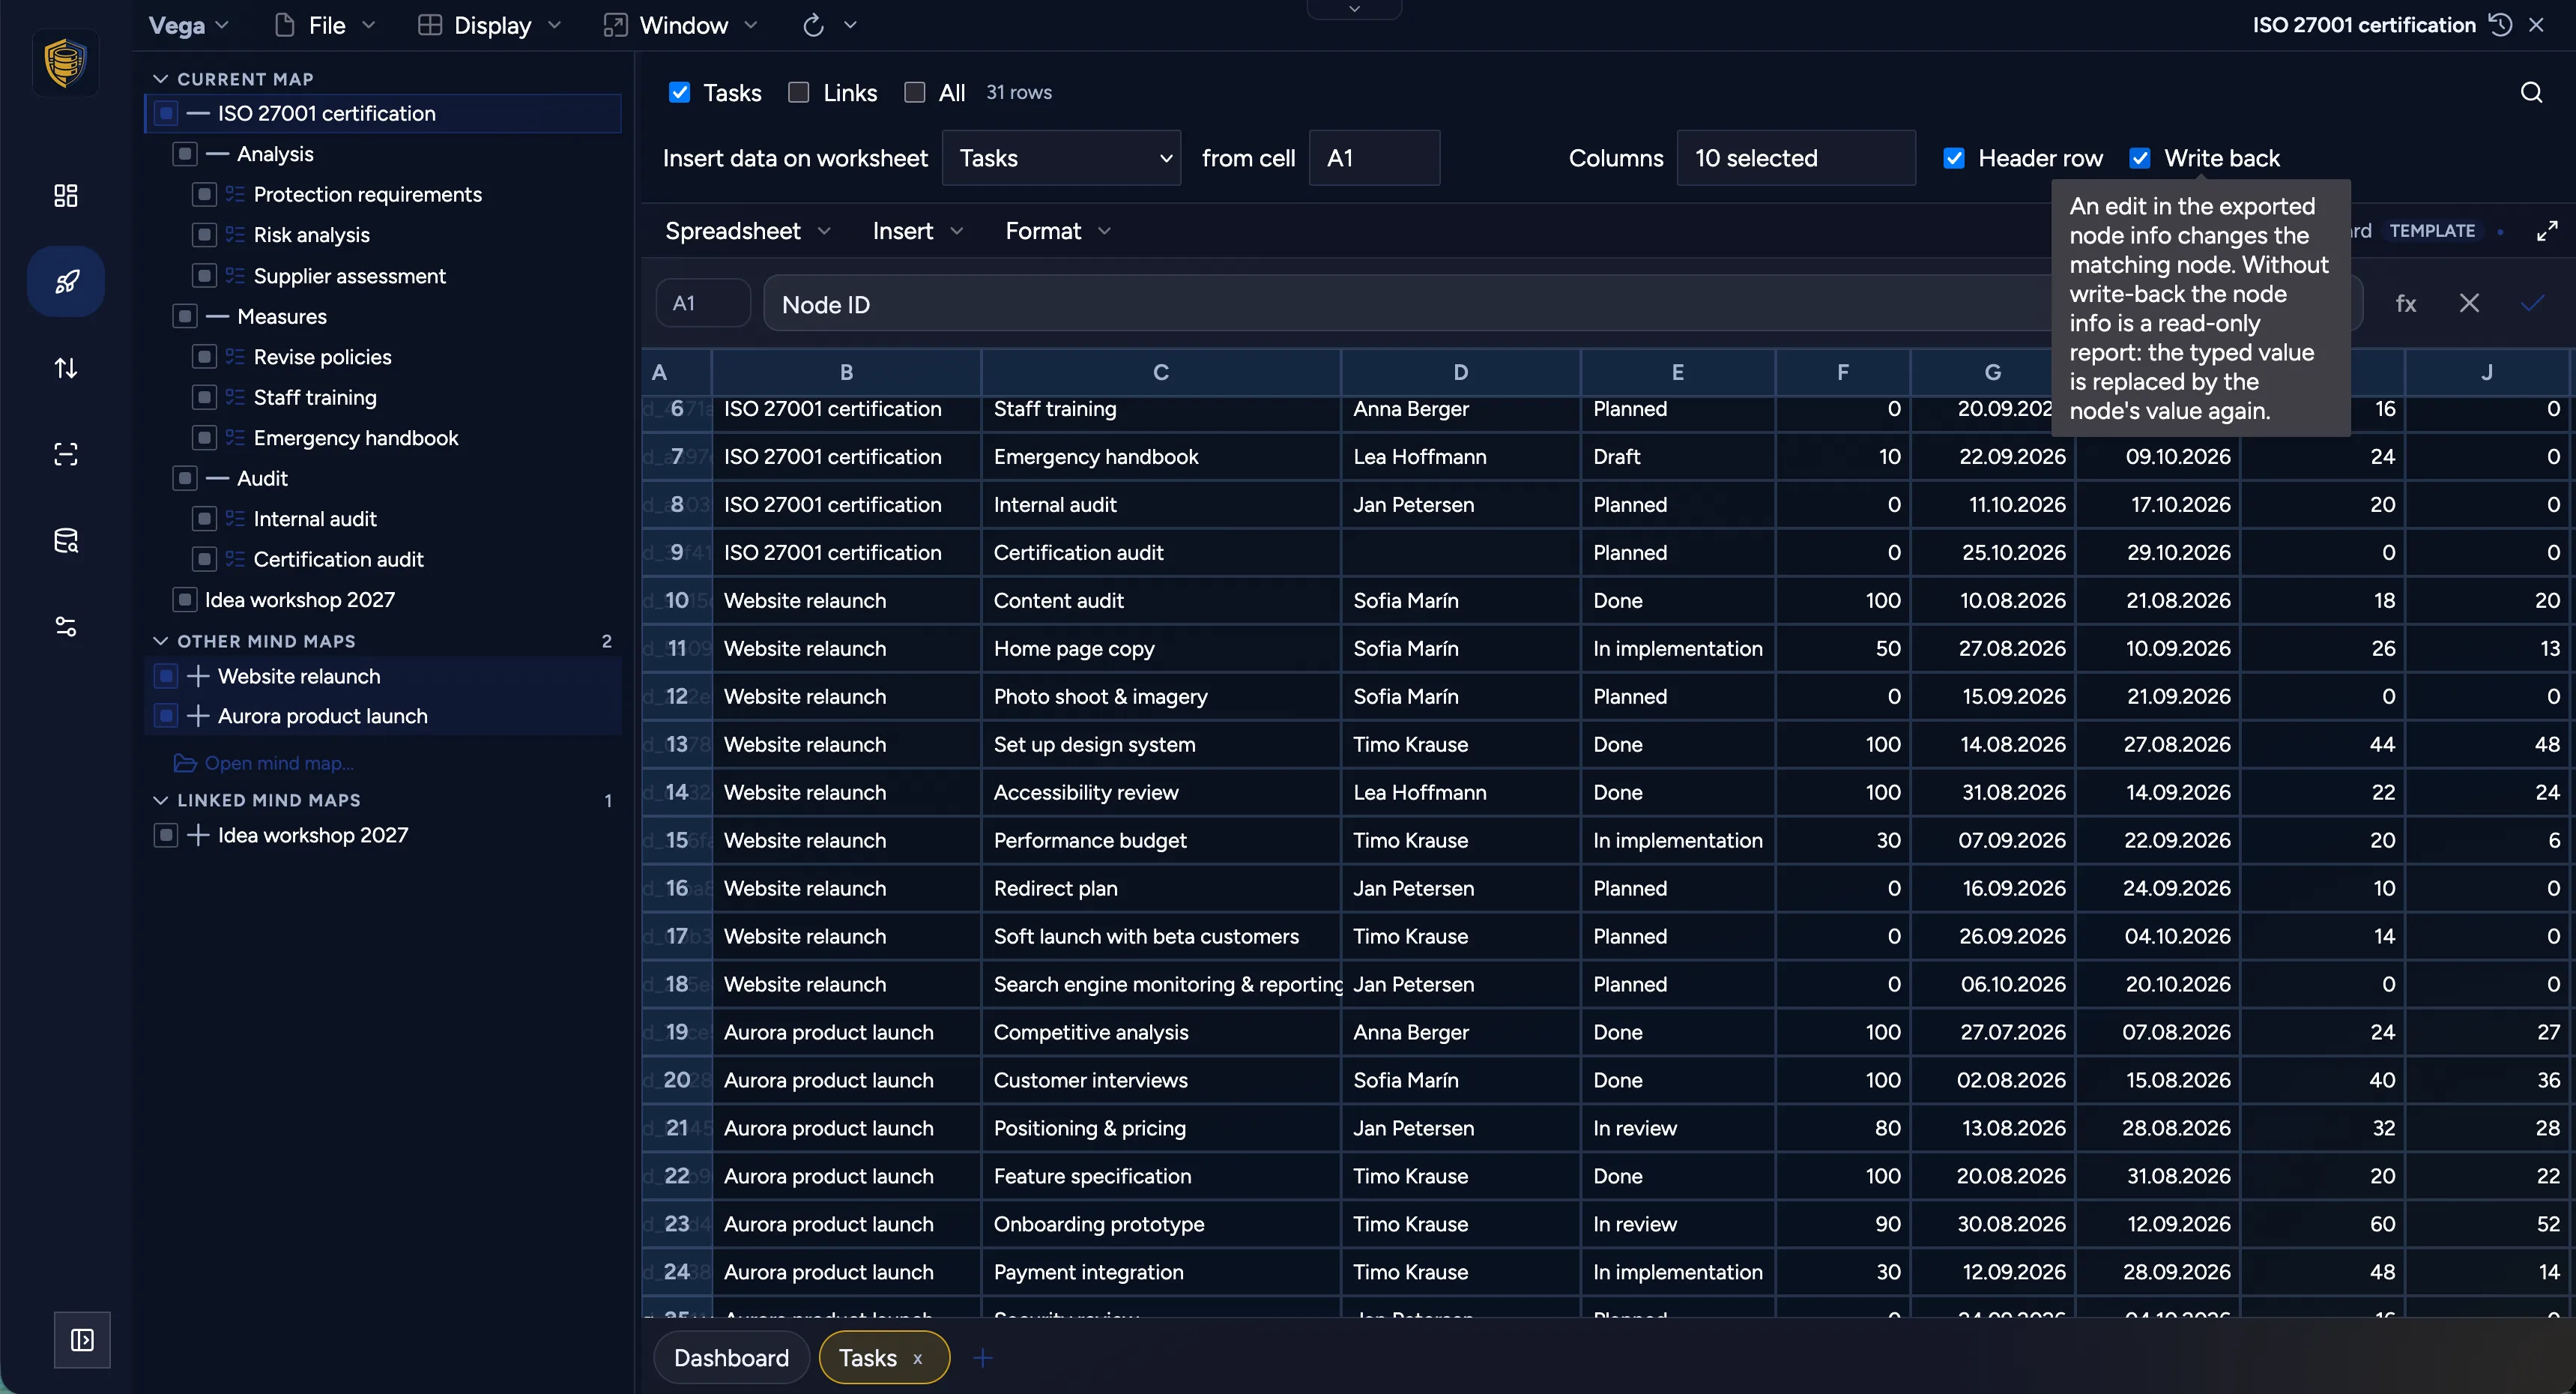This screenshot has width=2576, height=1394.
Task: Click the Window icon in top bar
Action: coord(615,25)
